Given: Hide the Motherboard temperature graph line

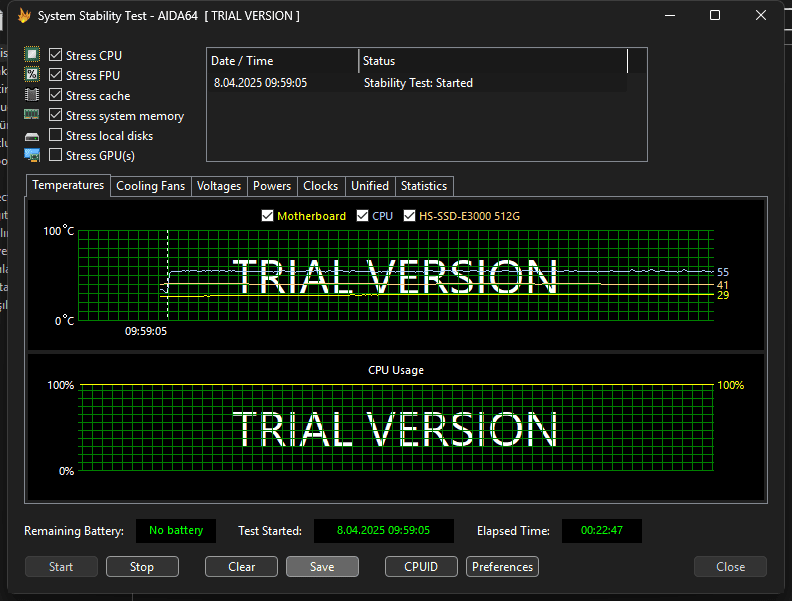Looking at the screenshot, I should 267,216.
